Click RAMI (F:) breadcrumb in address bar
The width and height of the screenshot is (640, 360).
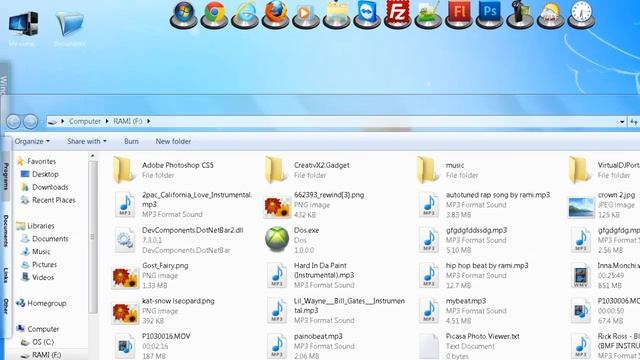[x=128, y=121]
